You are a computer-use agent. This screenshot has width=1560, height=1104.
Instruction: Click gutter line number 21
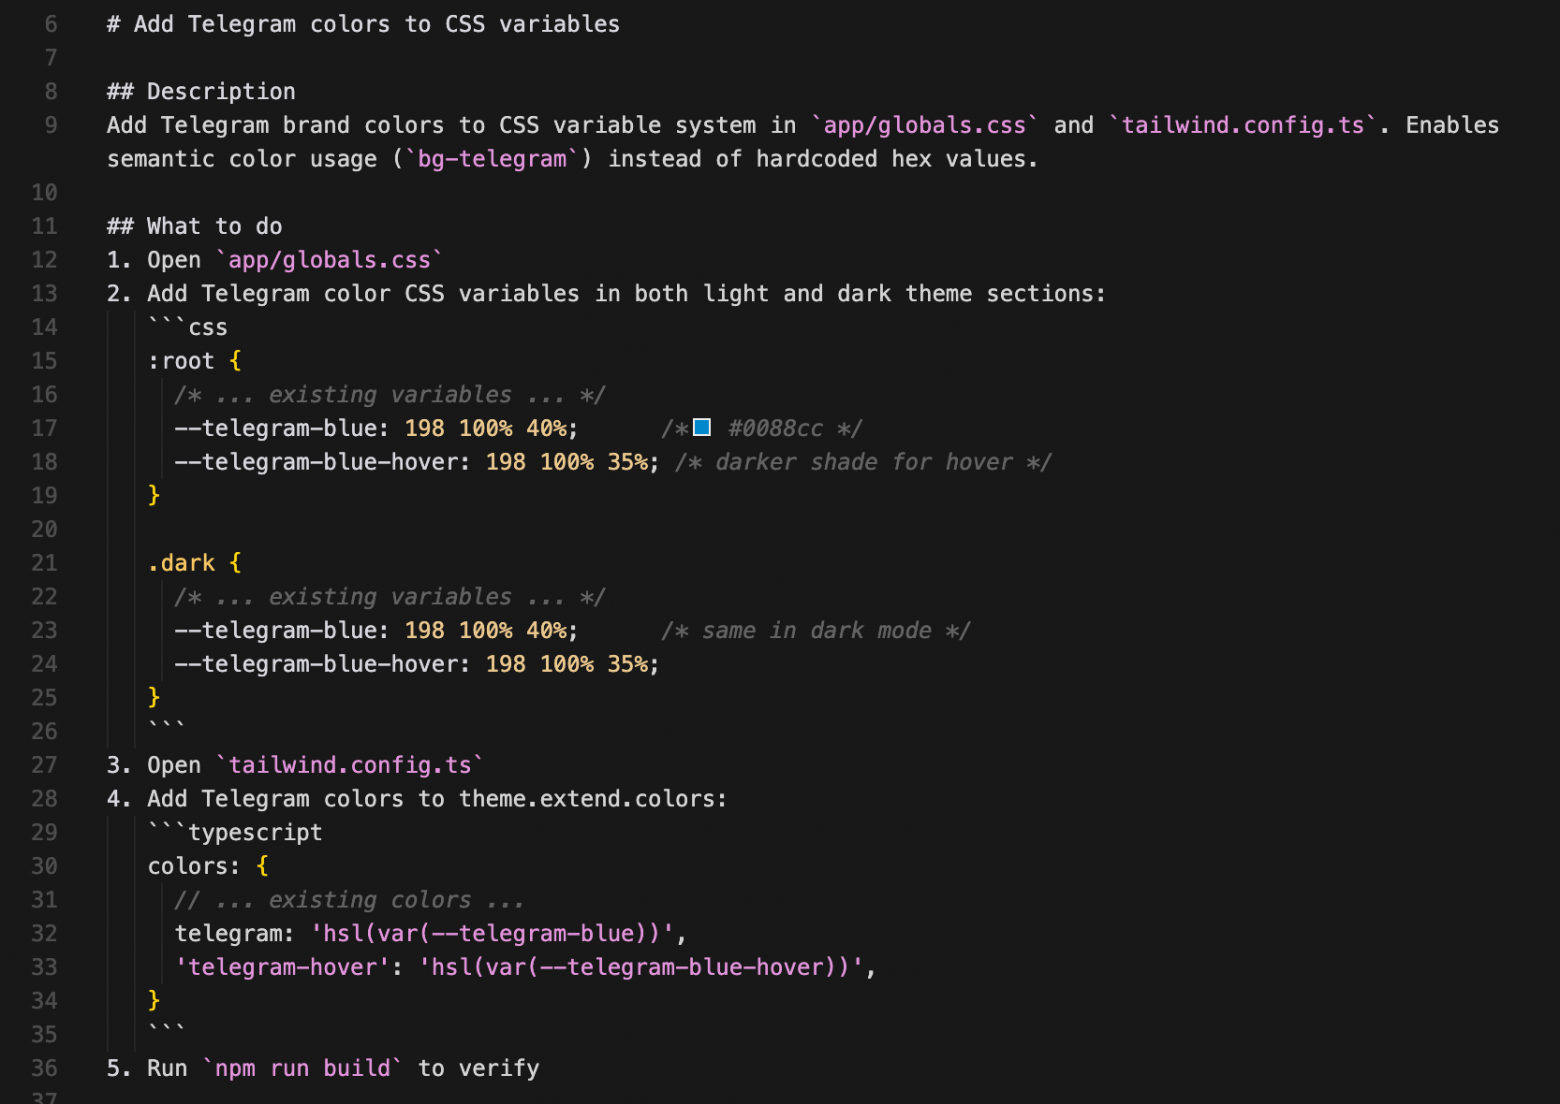point(44,563)
